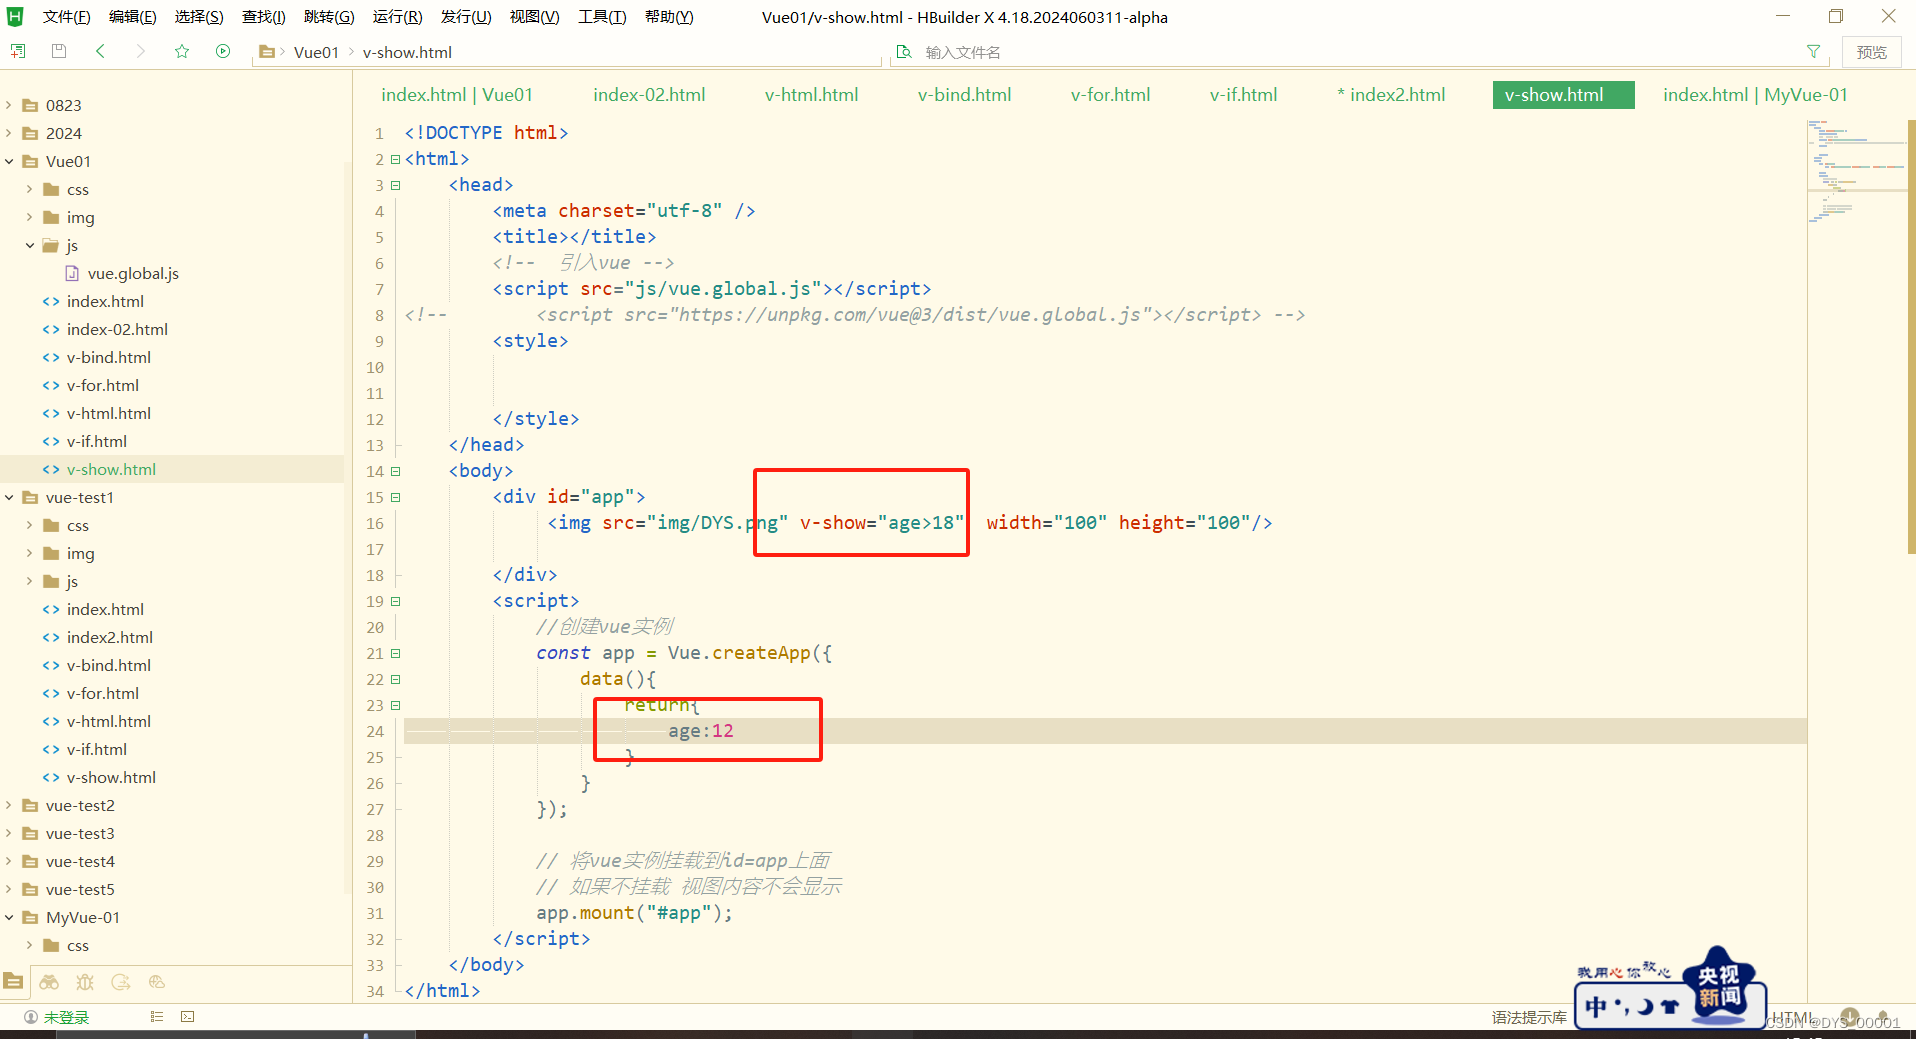Click the outline list icon in status bar

click(157, 1017)
